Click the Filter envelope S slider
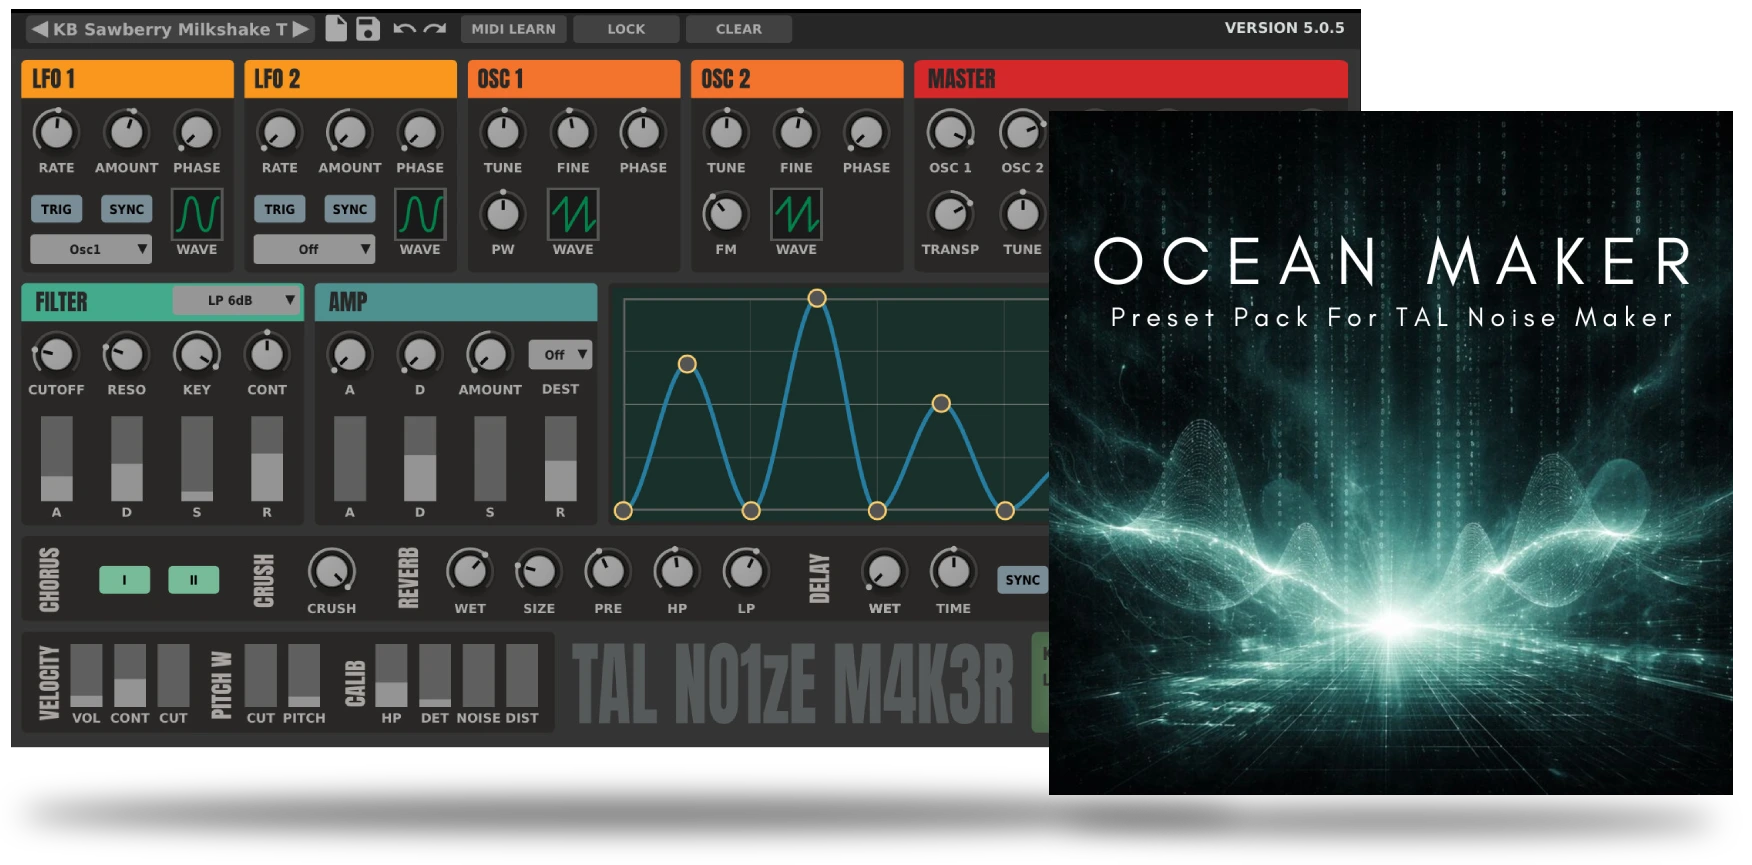Viewport: 1752px width, 865px height. [x=197, y=459]
